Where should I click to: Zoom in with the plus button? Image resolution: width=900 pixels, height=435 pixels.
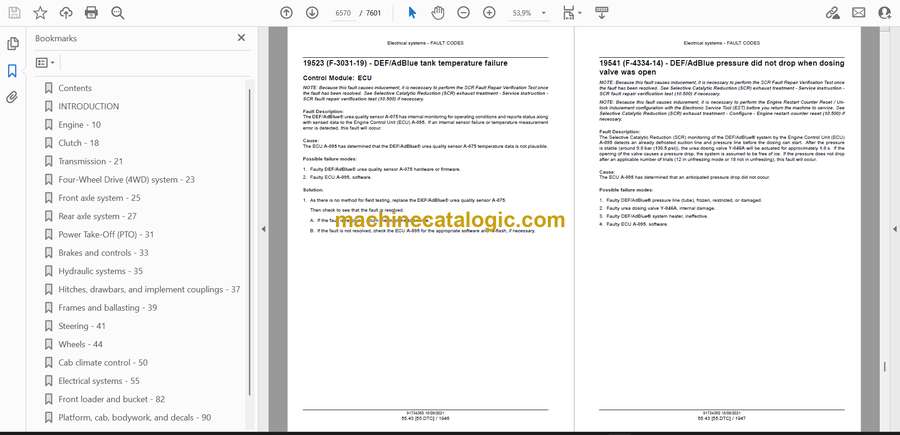click(x=489, y=13)
